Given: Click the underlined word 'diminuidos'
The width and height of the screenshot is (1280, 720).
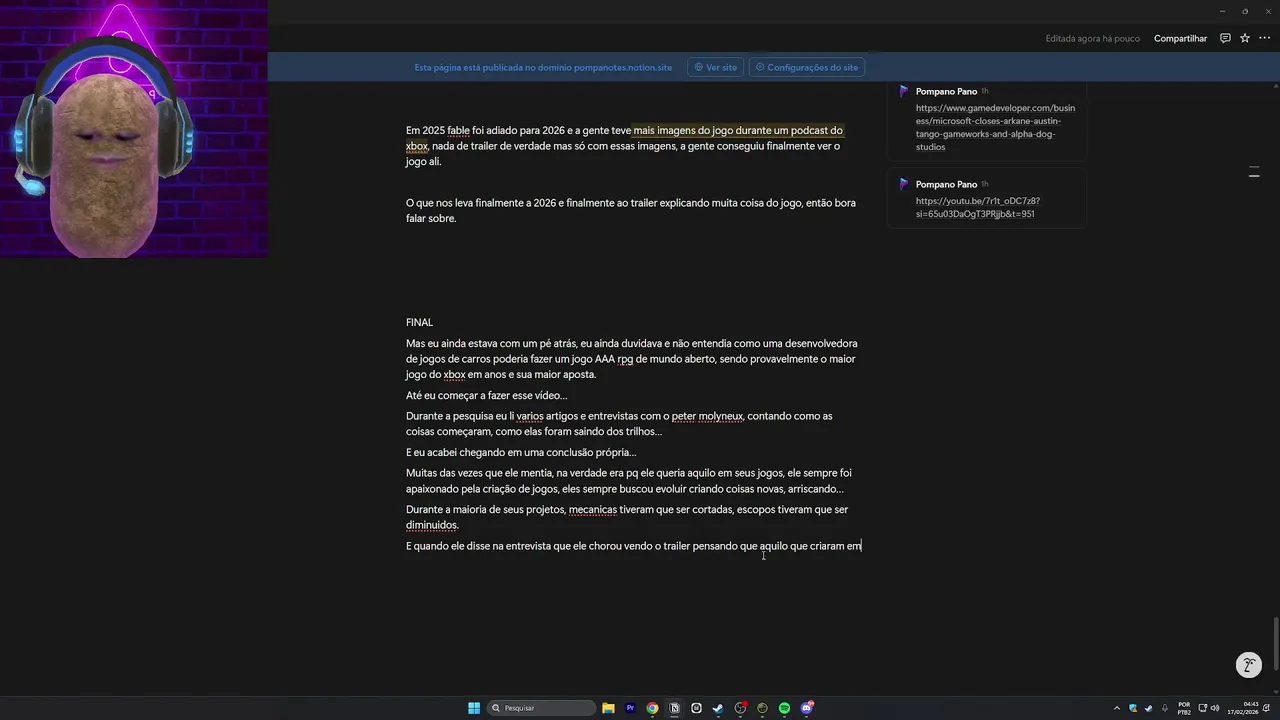Looking at the screenshot, I should point(431,525).
